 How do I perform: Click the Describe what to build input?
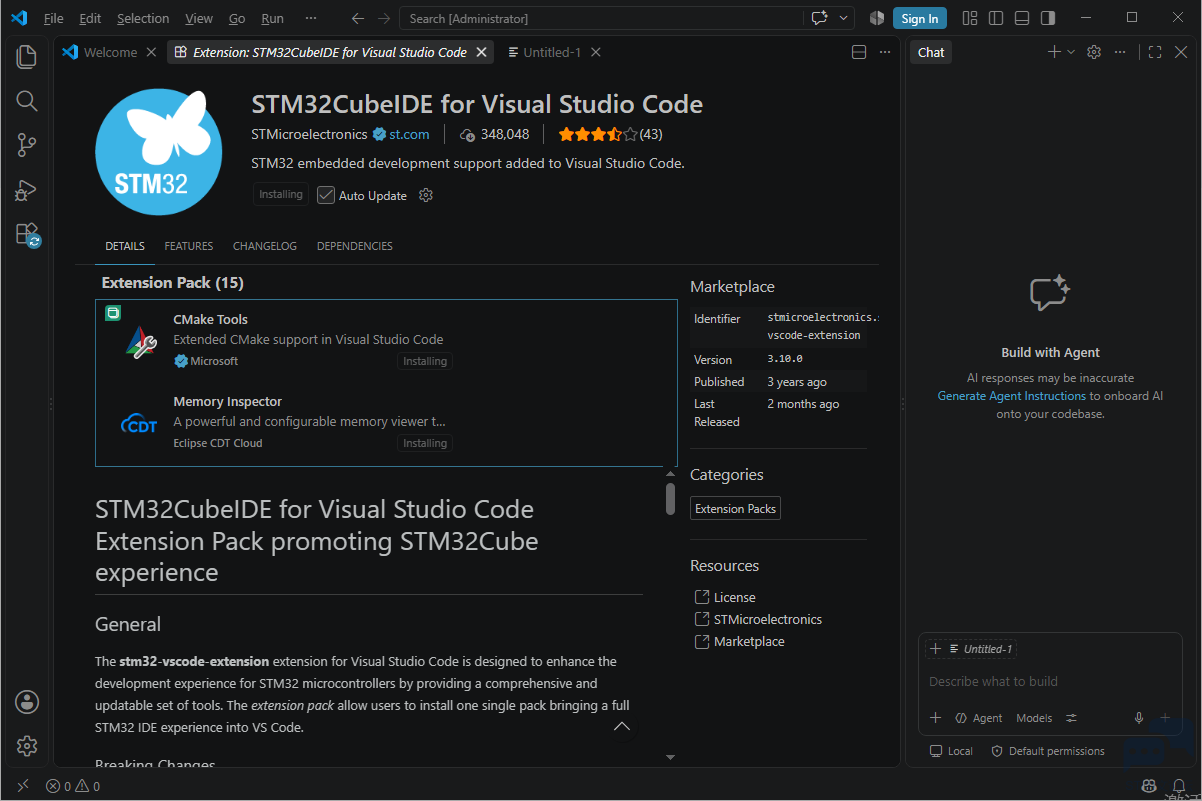point(1050,681)
